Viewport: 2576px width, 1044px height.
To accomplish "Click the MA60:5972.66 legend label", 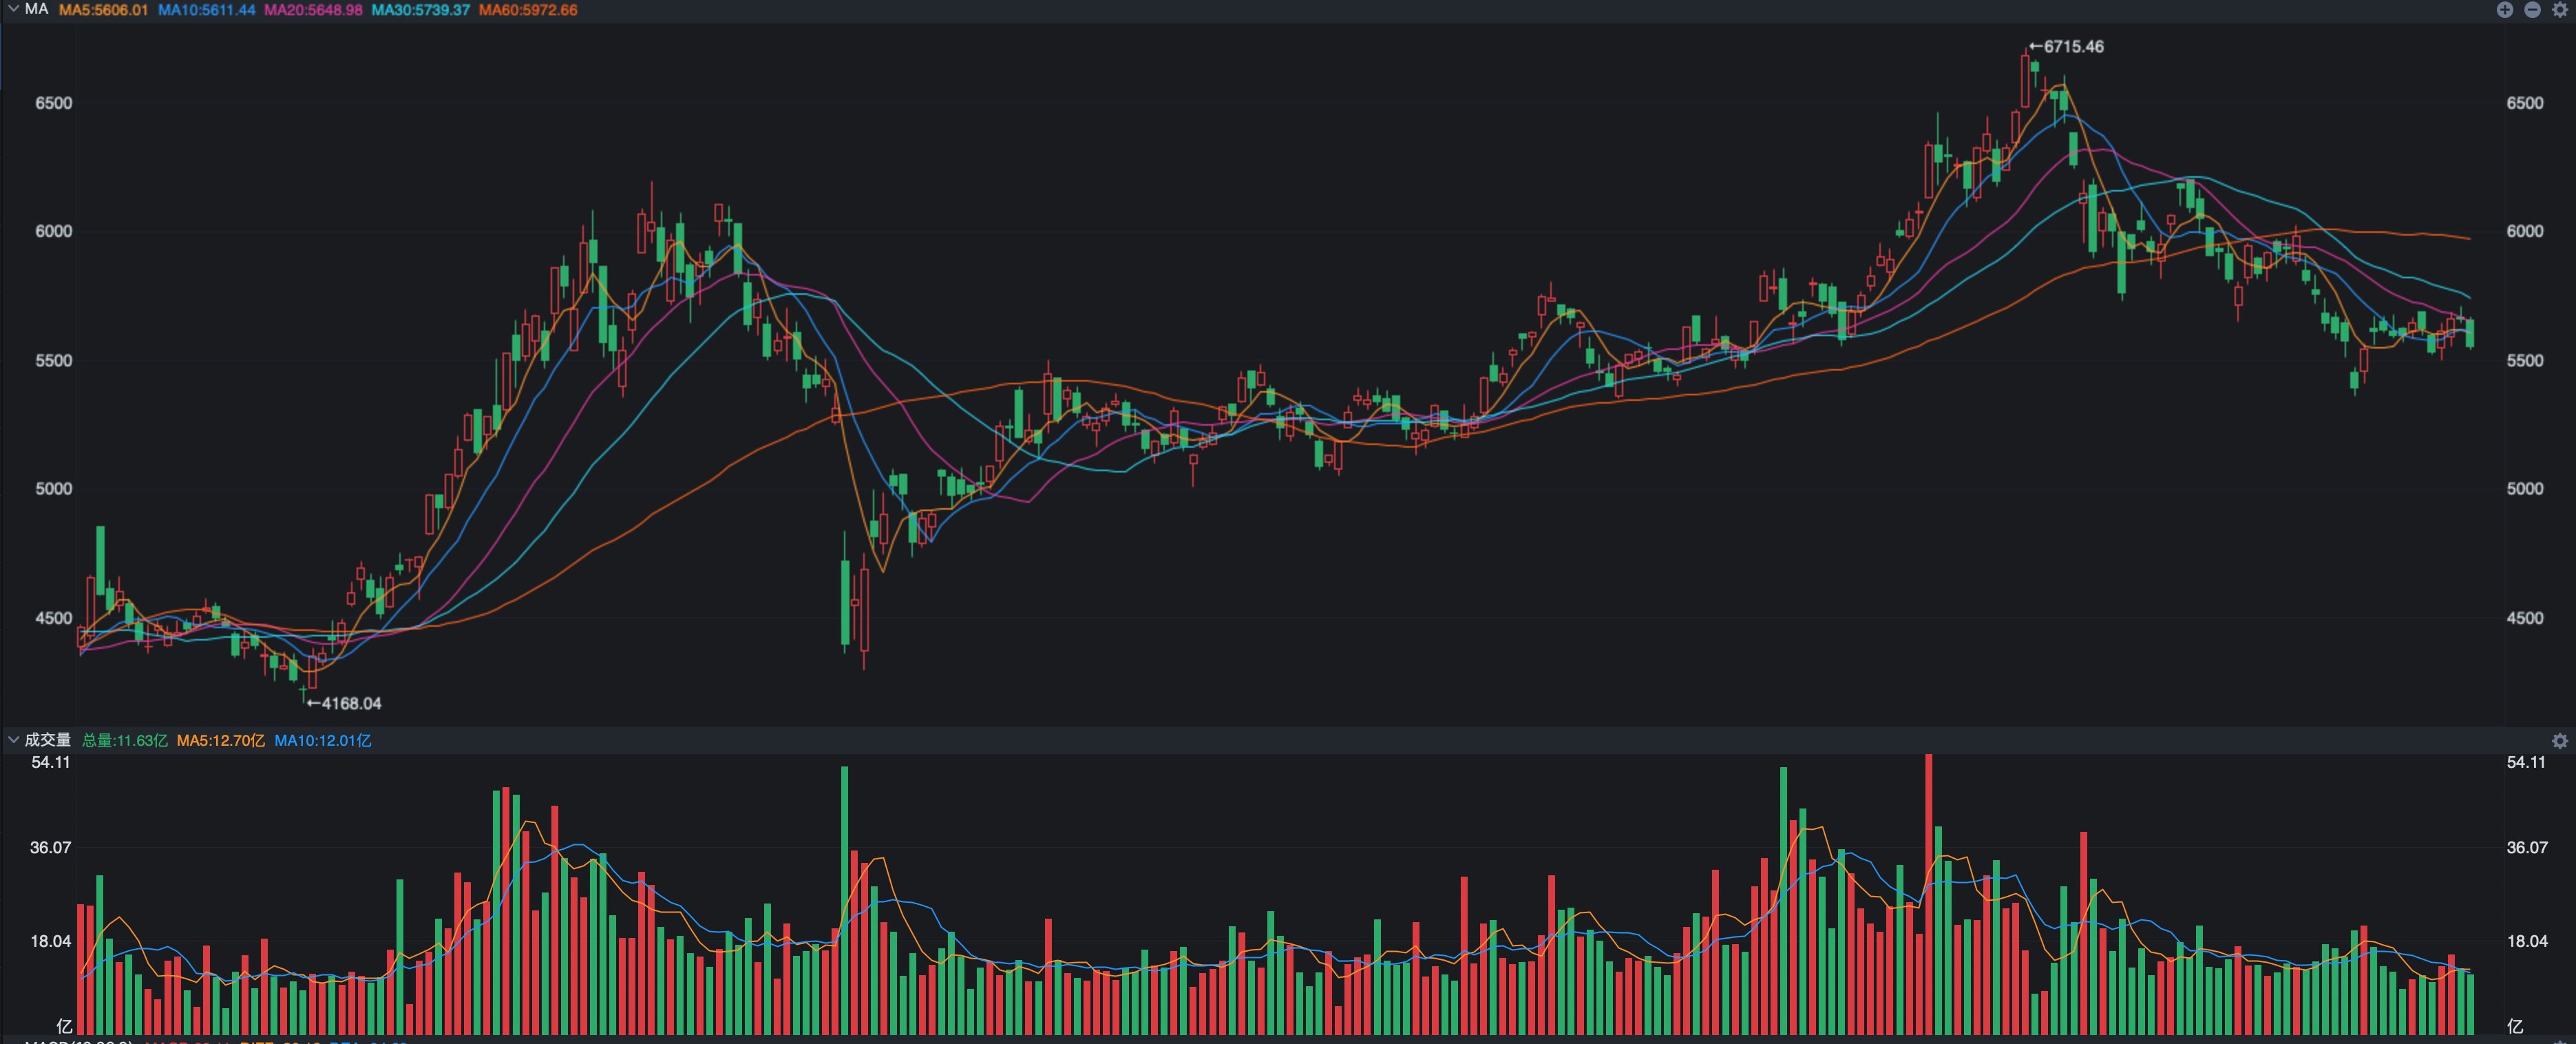I will (528, 10).
